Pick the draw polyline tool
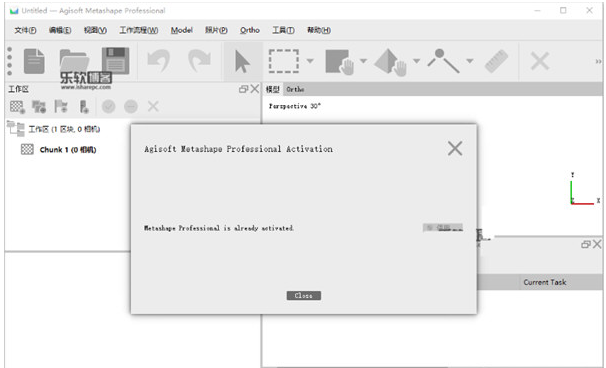 click(444, 61)
